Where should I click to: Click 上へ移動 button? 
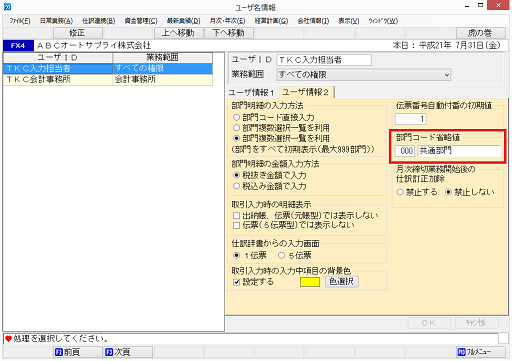(x=178, y=33)
